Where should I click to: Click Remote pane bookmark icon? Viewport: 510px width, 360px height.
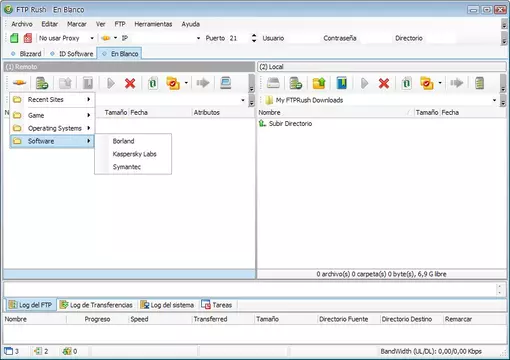click(x=88, y=83)
